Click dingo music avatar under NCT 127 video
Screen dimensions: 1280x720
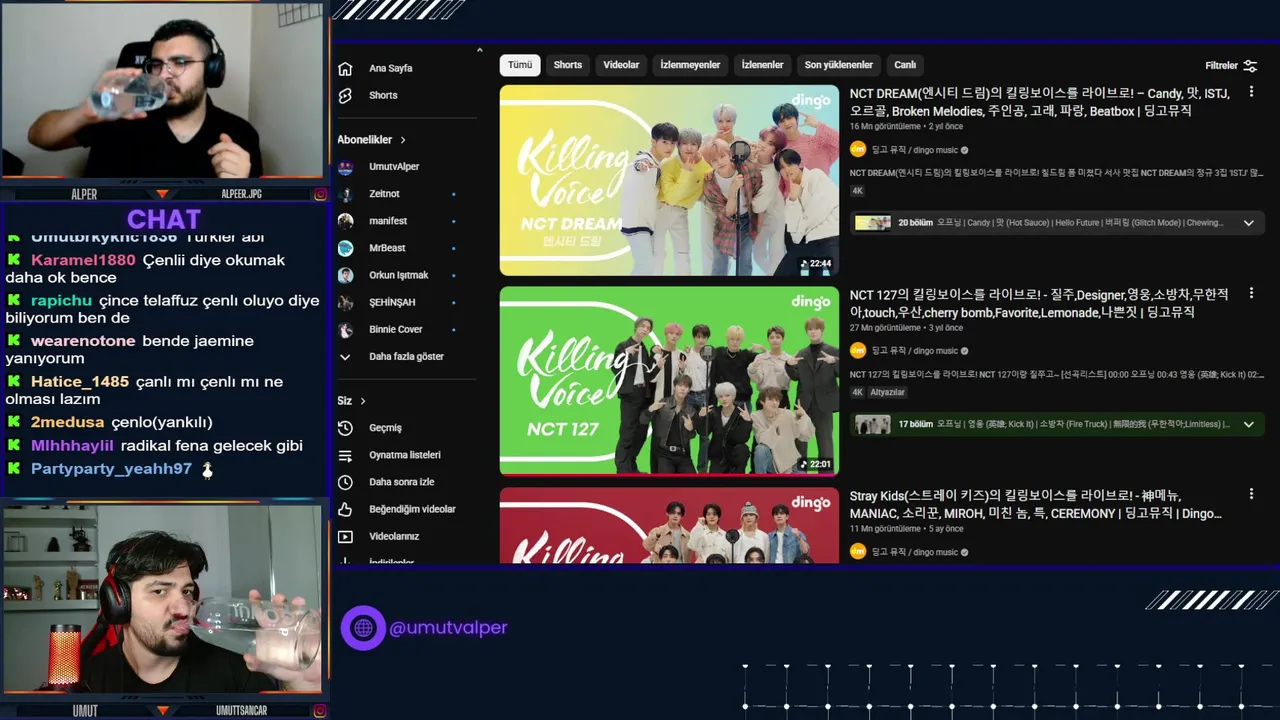(x=857, y=351)
